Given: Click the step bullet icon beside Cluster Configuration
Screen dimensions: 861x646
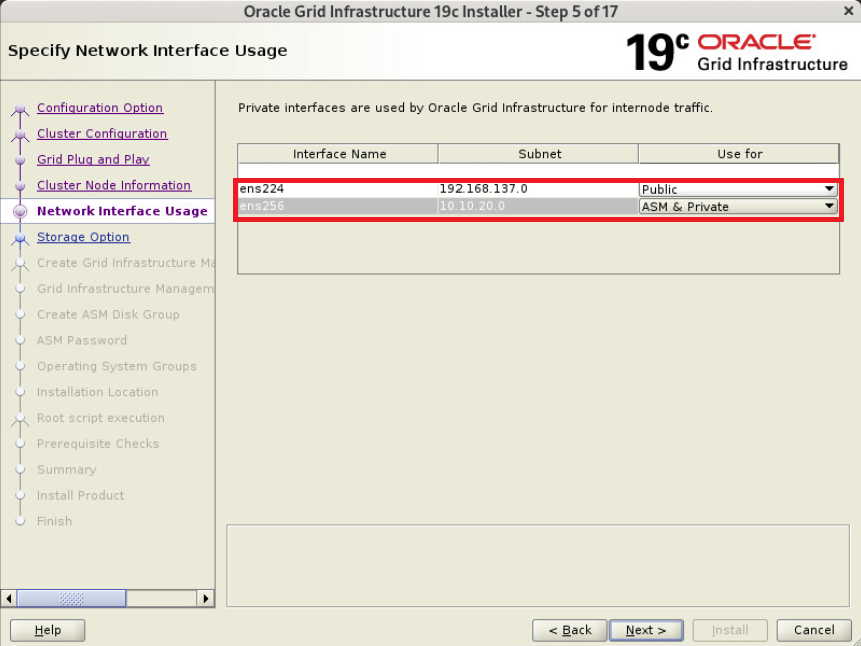Looking at the screenshot, I should click(20, 135).
